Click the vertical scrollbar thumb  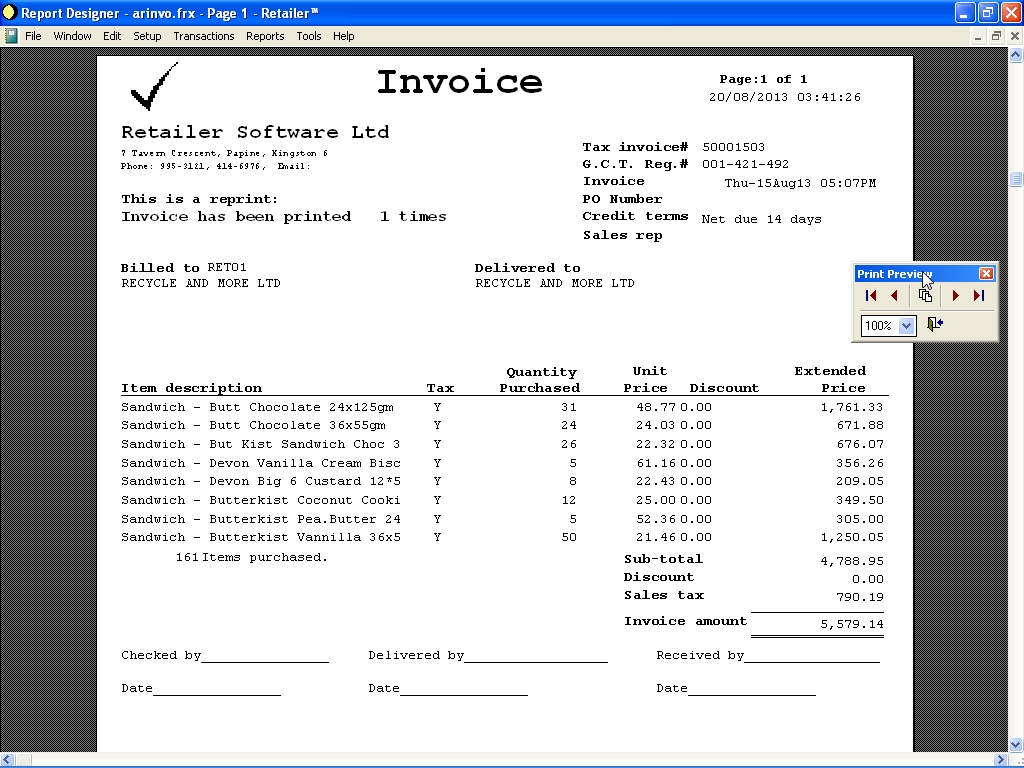pyautogui.click(x=1016, y=179)
